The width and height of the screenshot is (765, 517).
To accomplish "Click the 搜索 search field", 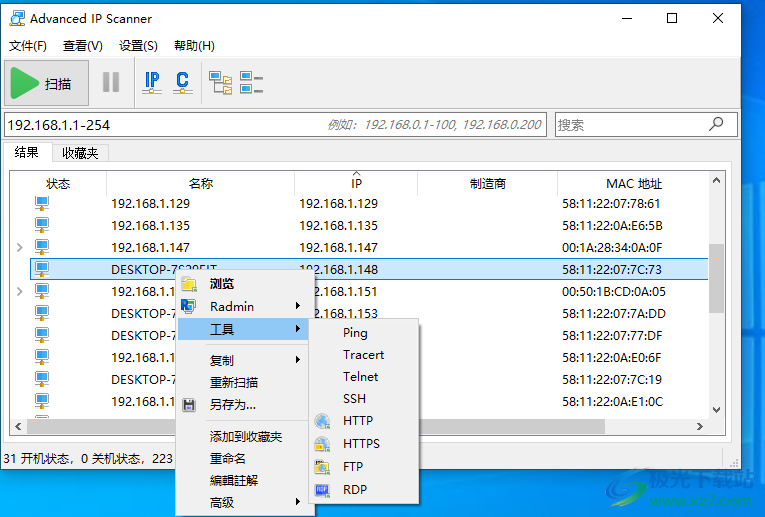I will 646,125.
